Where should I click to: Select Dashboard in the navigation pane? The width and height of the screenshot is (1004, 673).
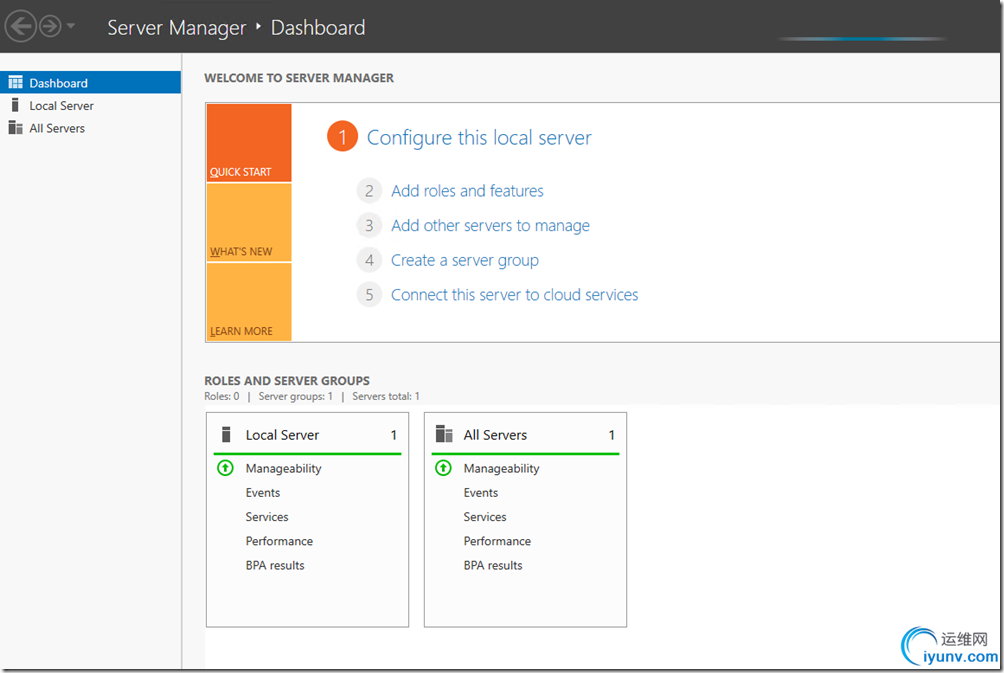(90, 83)
